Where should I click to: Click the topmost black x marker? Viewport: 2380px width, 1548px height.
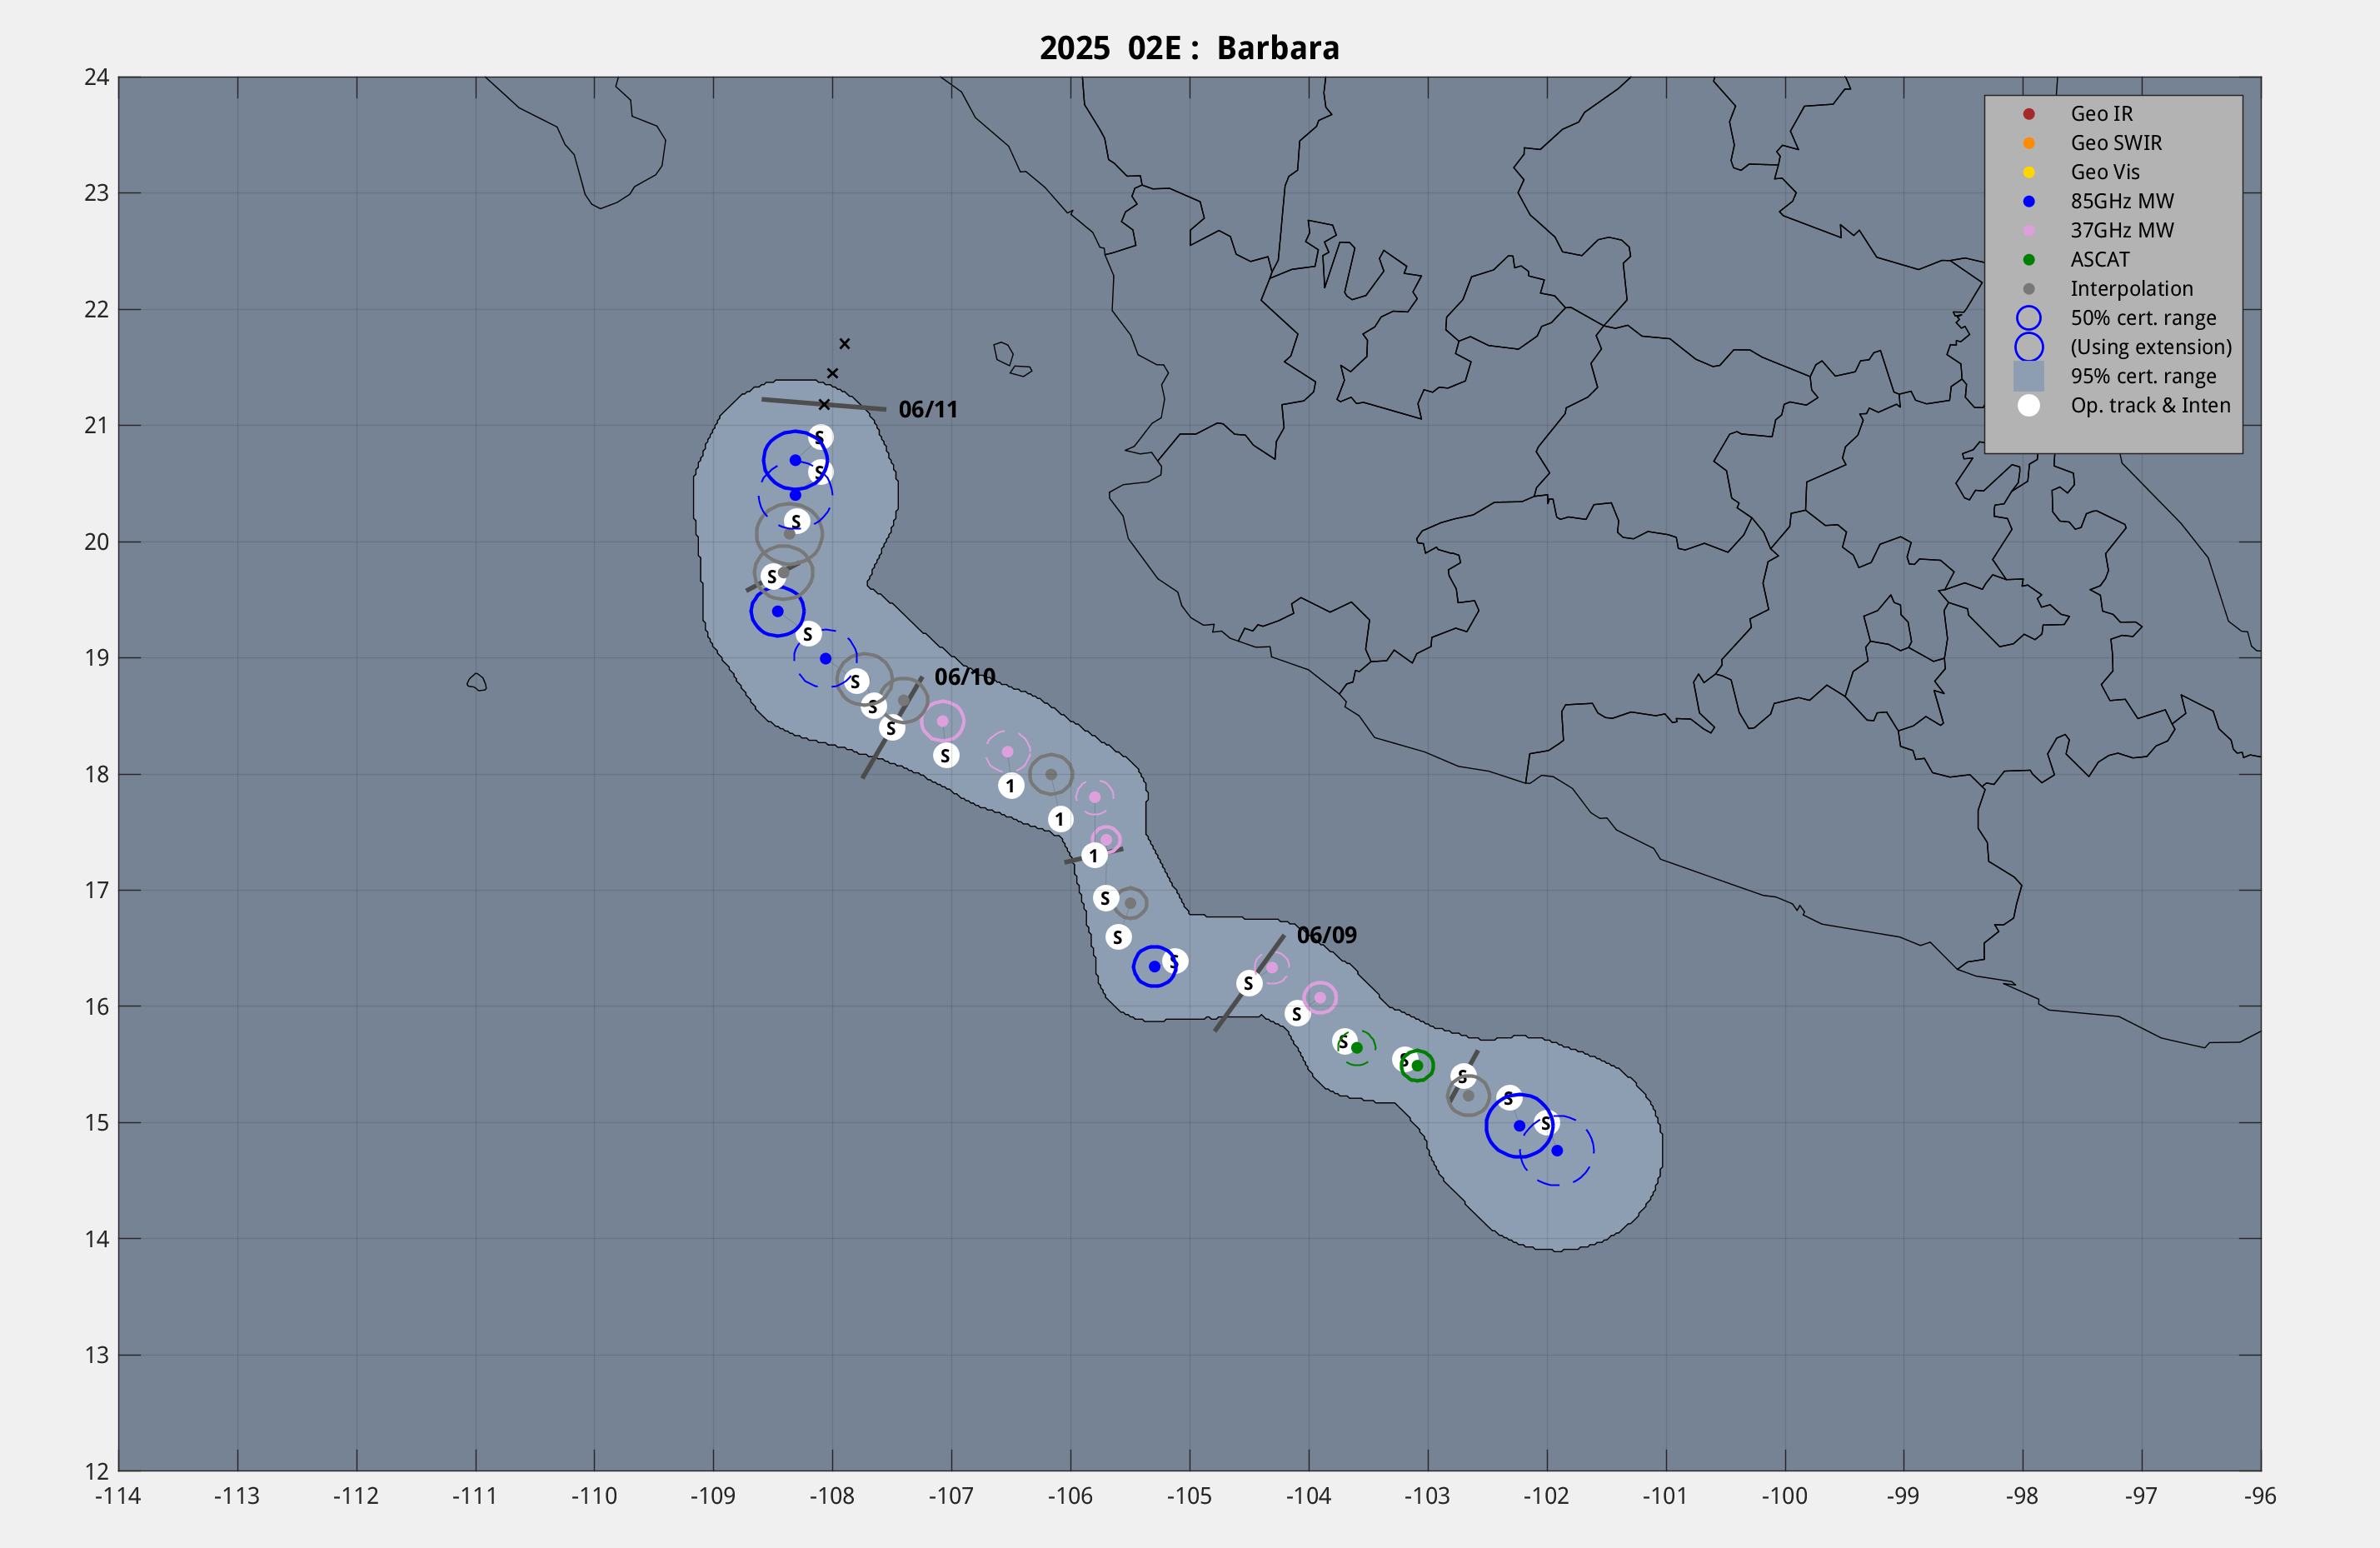[x=844, y=343]
